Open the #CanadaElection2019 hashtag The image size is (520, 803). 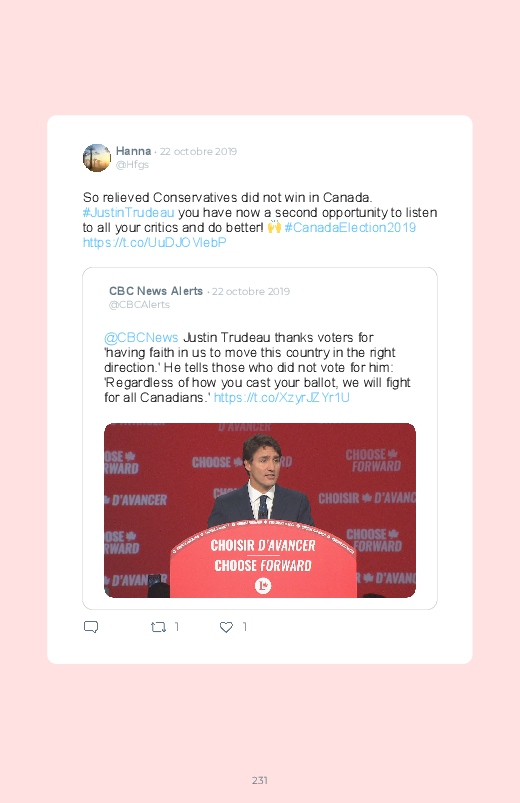click(350, 227)
